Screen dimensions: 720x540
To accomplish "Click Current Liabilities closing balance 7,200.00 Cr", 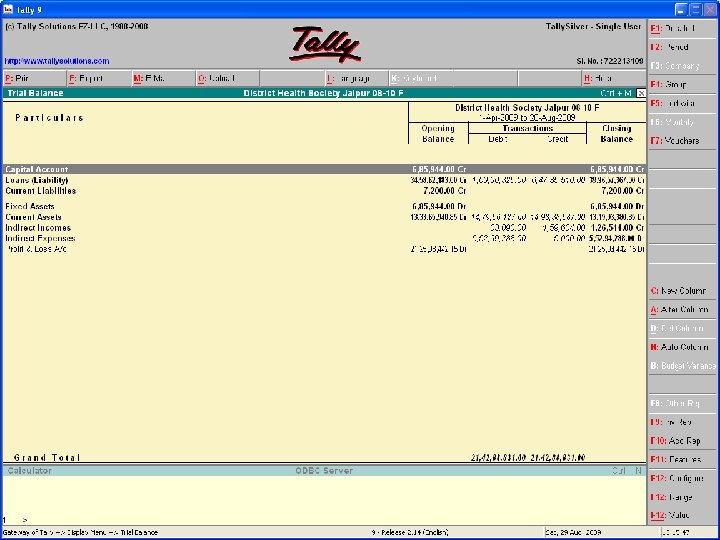I will coord(623,191).
